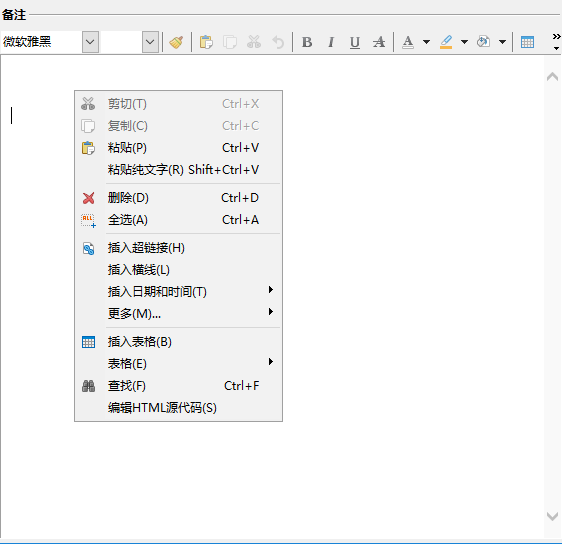Toggle italic formatting
This screenshot has width=562, height=544.
click(331, 42)
